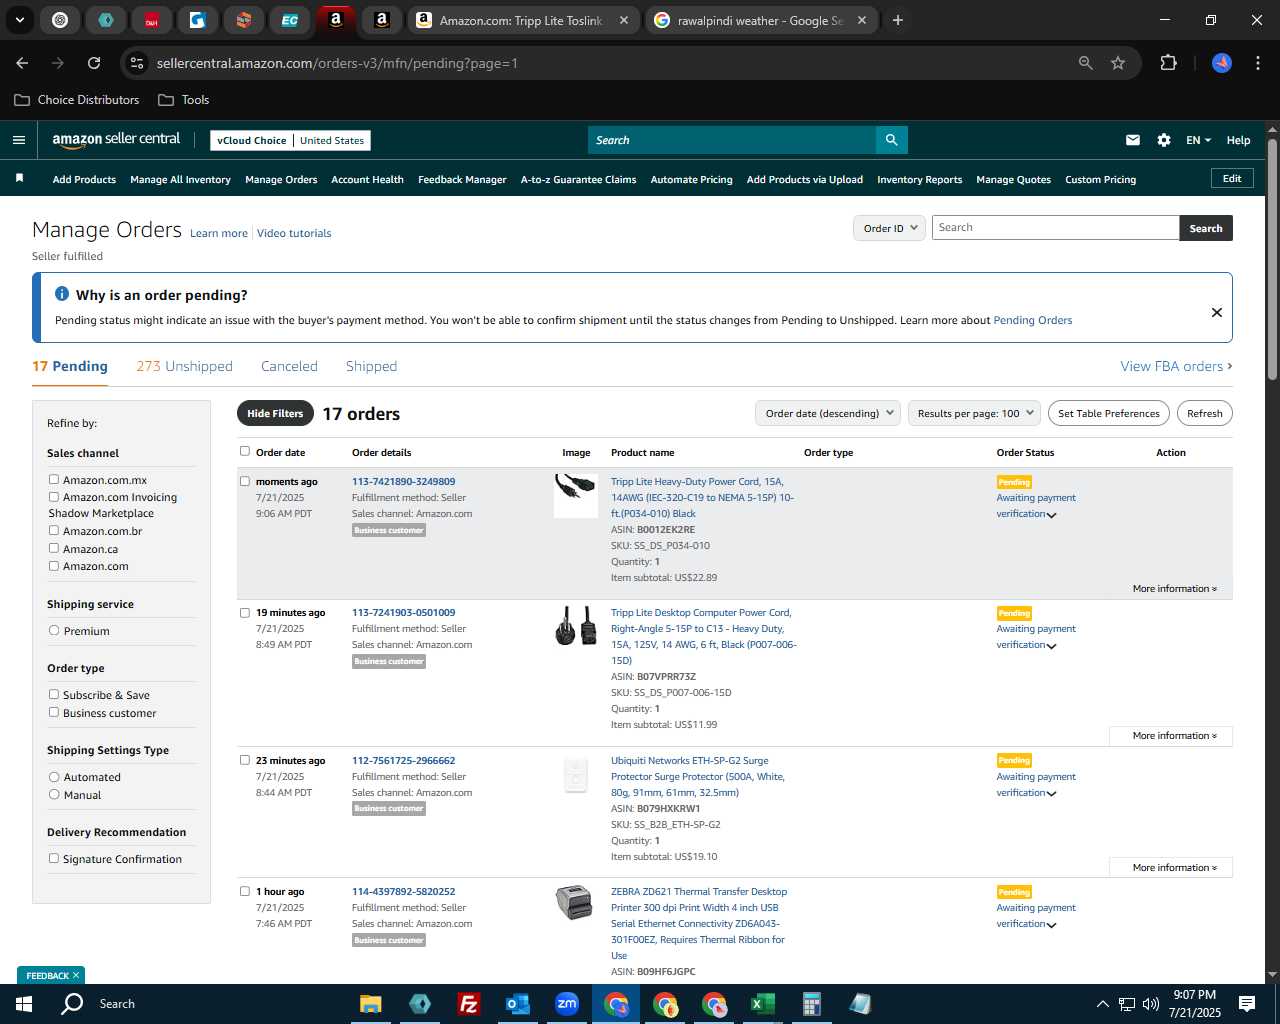The width and height of the screenshot is (1280, 1024).
Task: Select order 113-7241903-0501009 checkbox
Action: point(245,612)
